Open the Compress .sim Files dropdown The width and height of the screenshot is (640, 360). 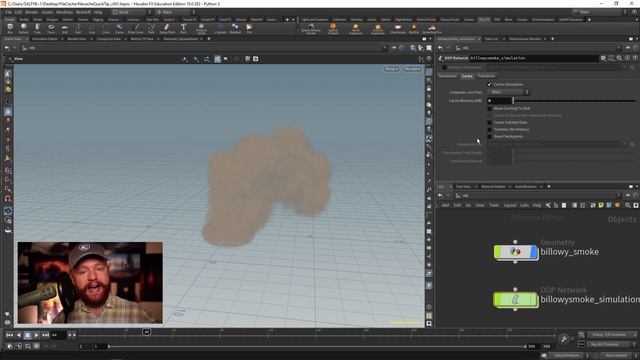pyautogui.click(x=508, y=92)
